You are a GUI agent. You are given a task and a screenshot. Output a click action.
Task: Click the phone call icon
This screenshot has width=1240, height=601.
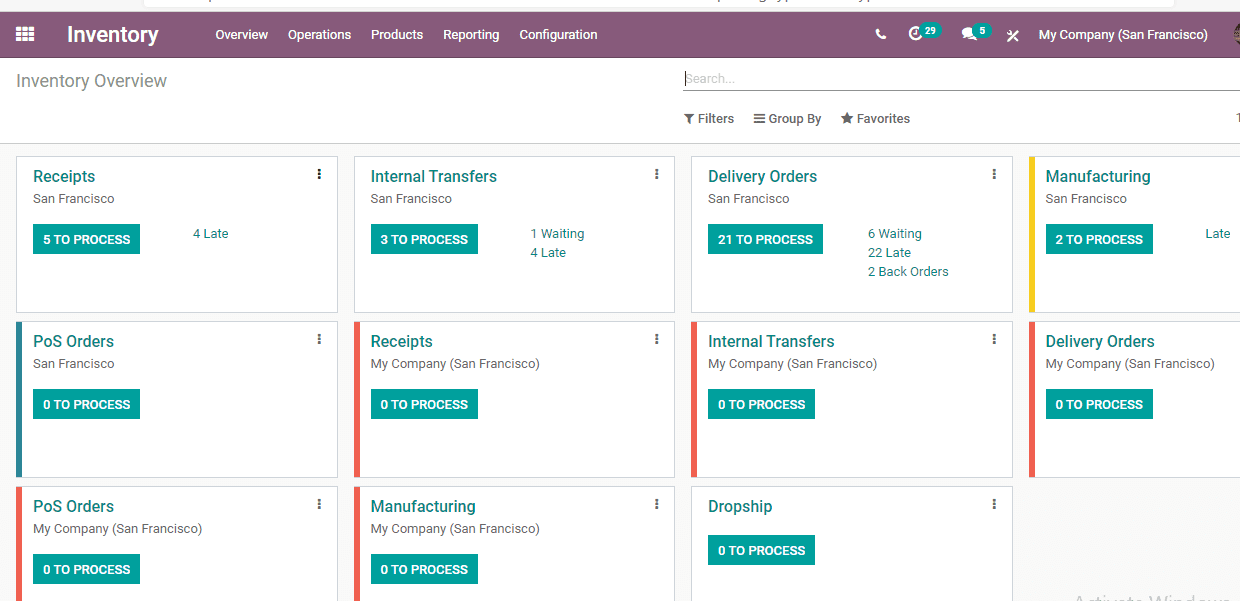880,34
